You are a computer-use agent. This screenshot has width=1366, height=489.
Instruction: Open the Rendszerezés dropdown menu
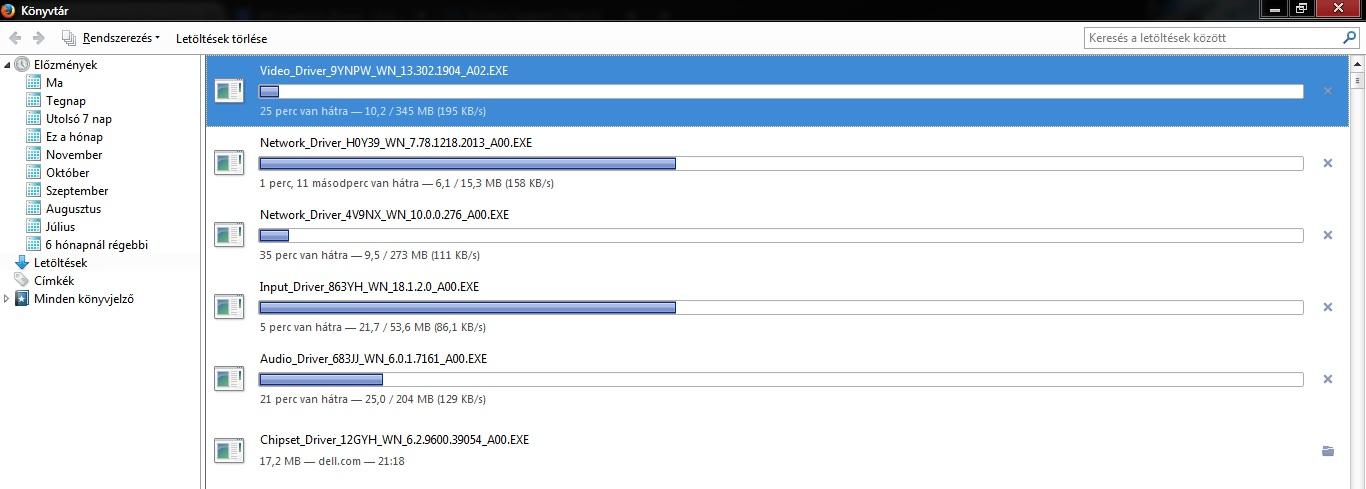111,38
